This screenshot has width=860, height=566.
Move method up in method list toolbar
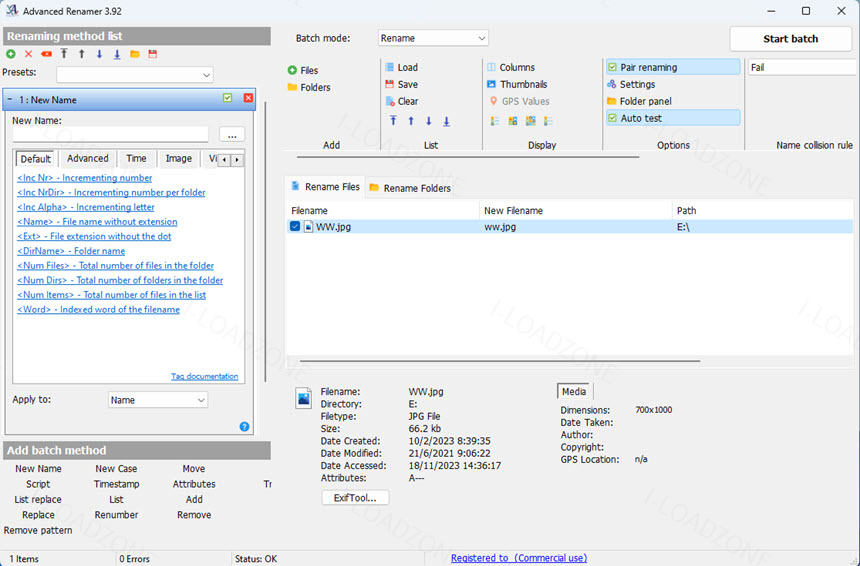[82, 54]
